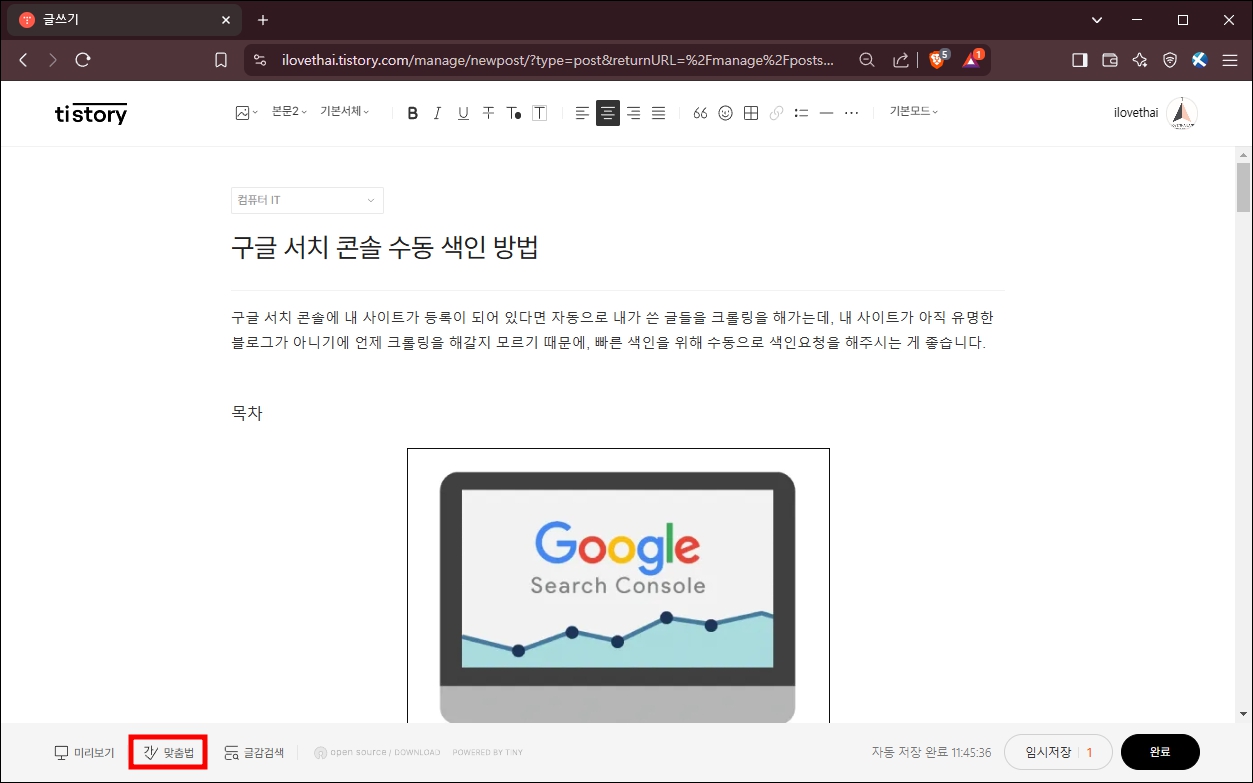Click the address bar URL
1253x783 pixels.
[558, 60]
